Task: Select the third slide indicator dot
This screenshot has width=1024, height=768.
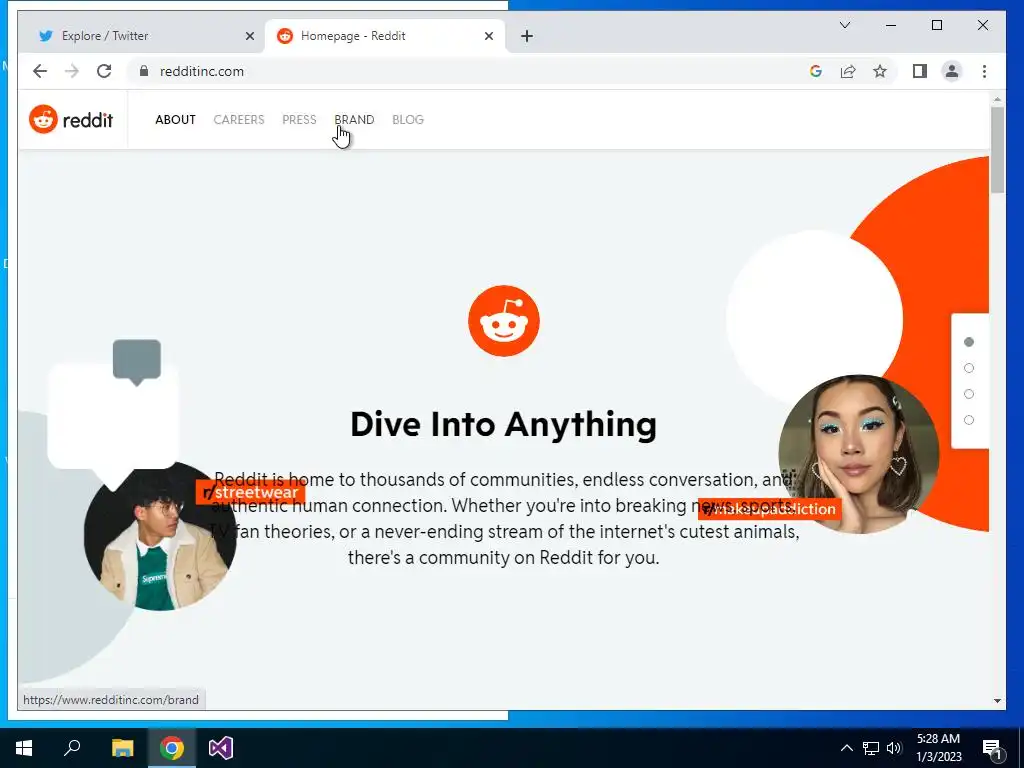Action: click(969, 394)
